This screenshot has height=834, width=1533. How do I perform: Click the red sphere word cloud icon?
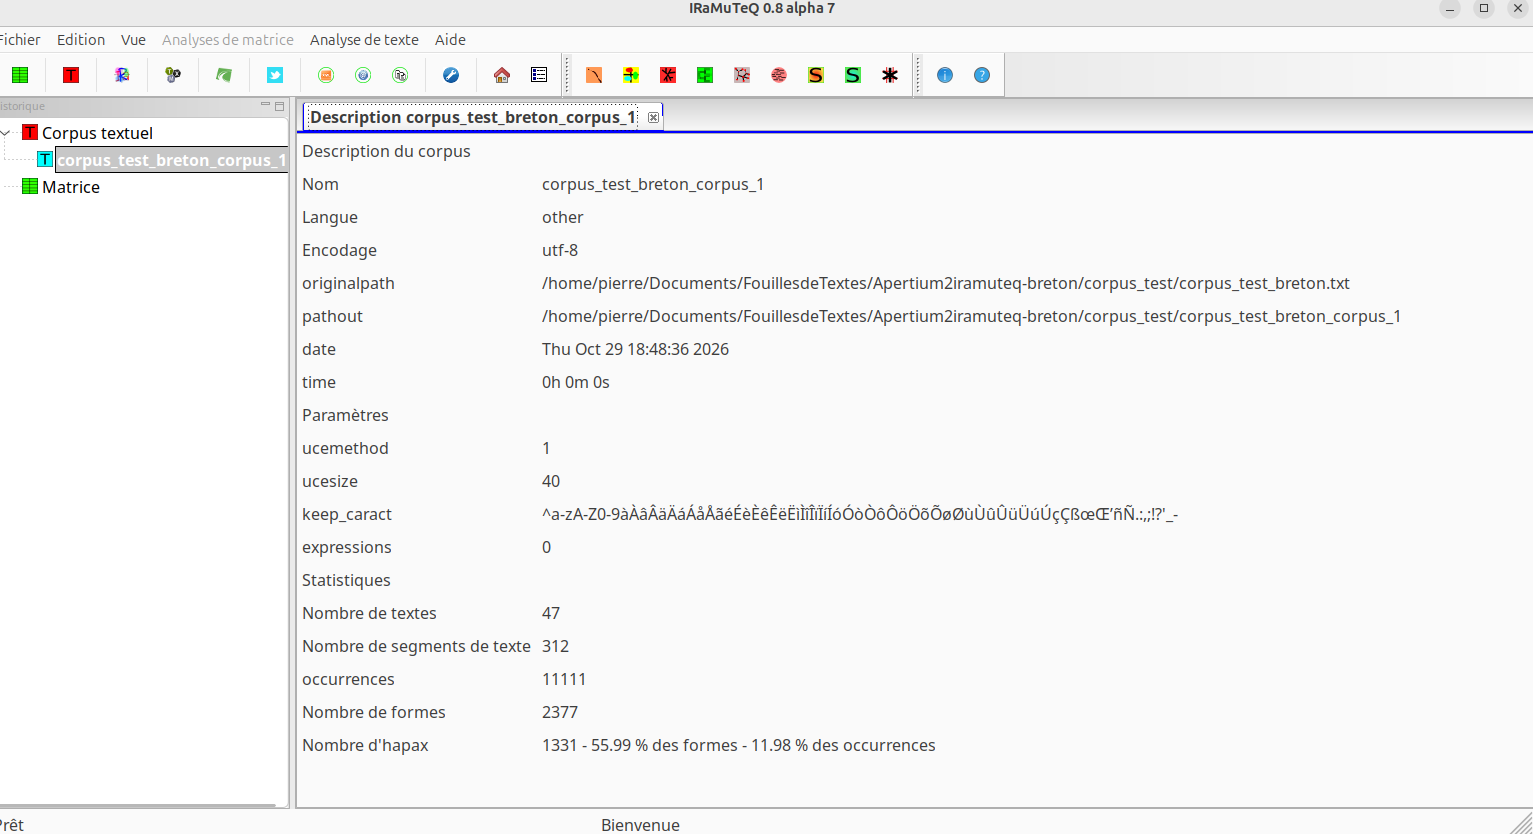[779, 75]
